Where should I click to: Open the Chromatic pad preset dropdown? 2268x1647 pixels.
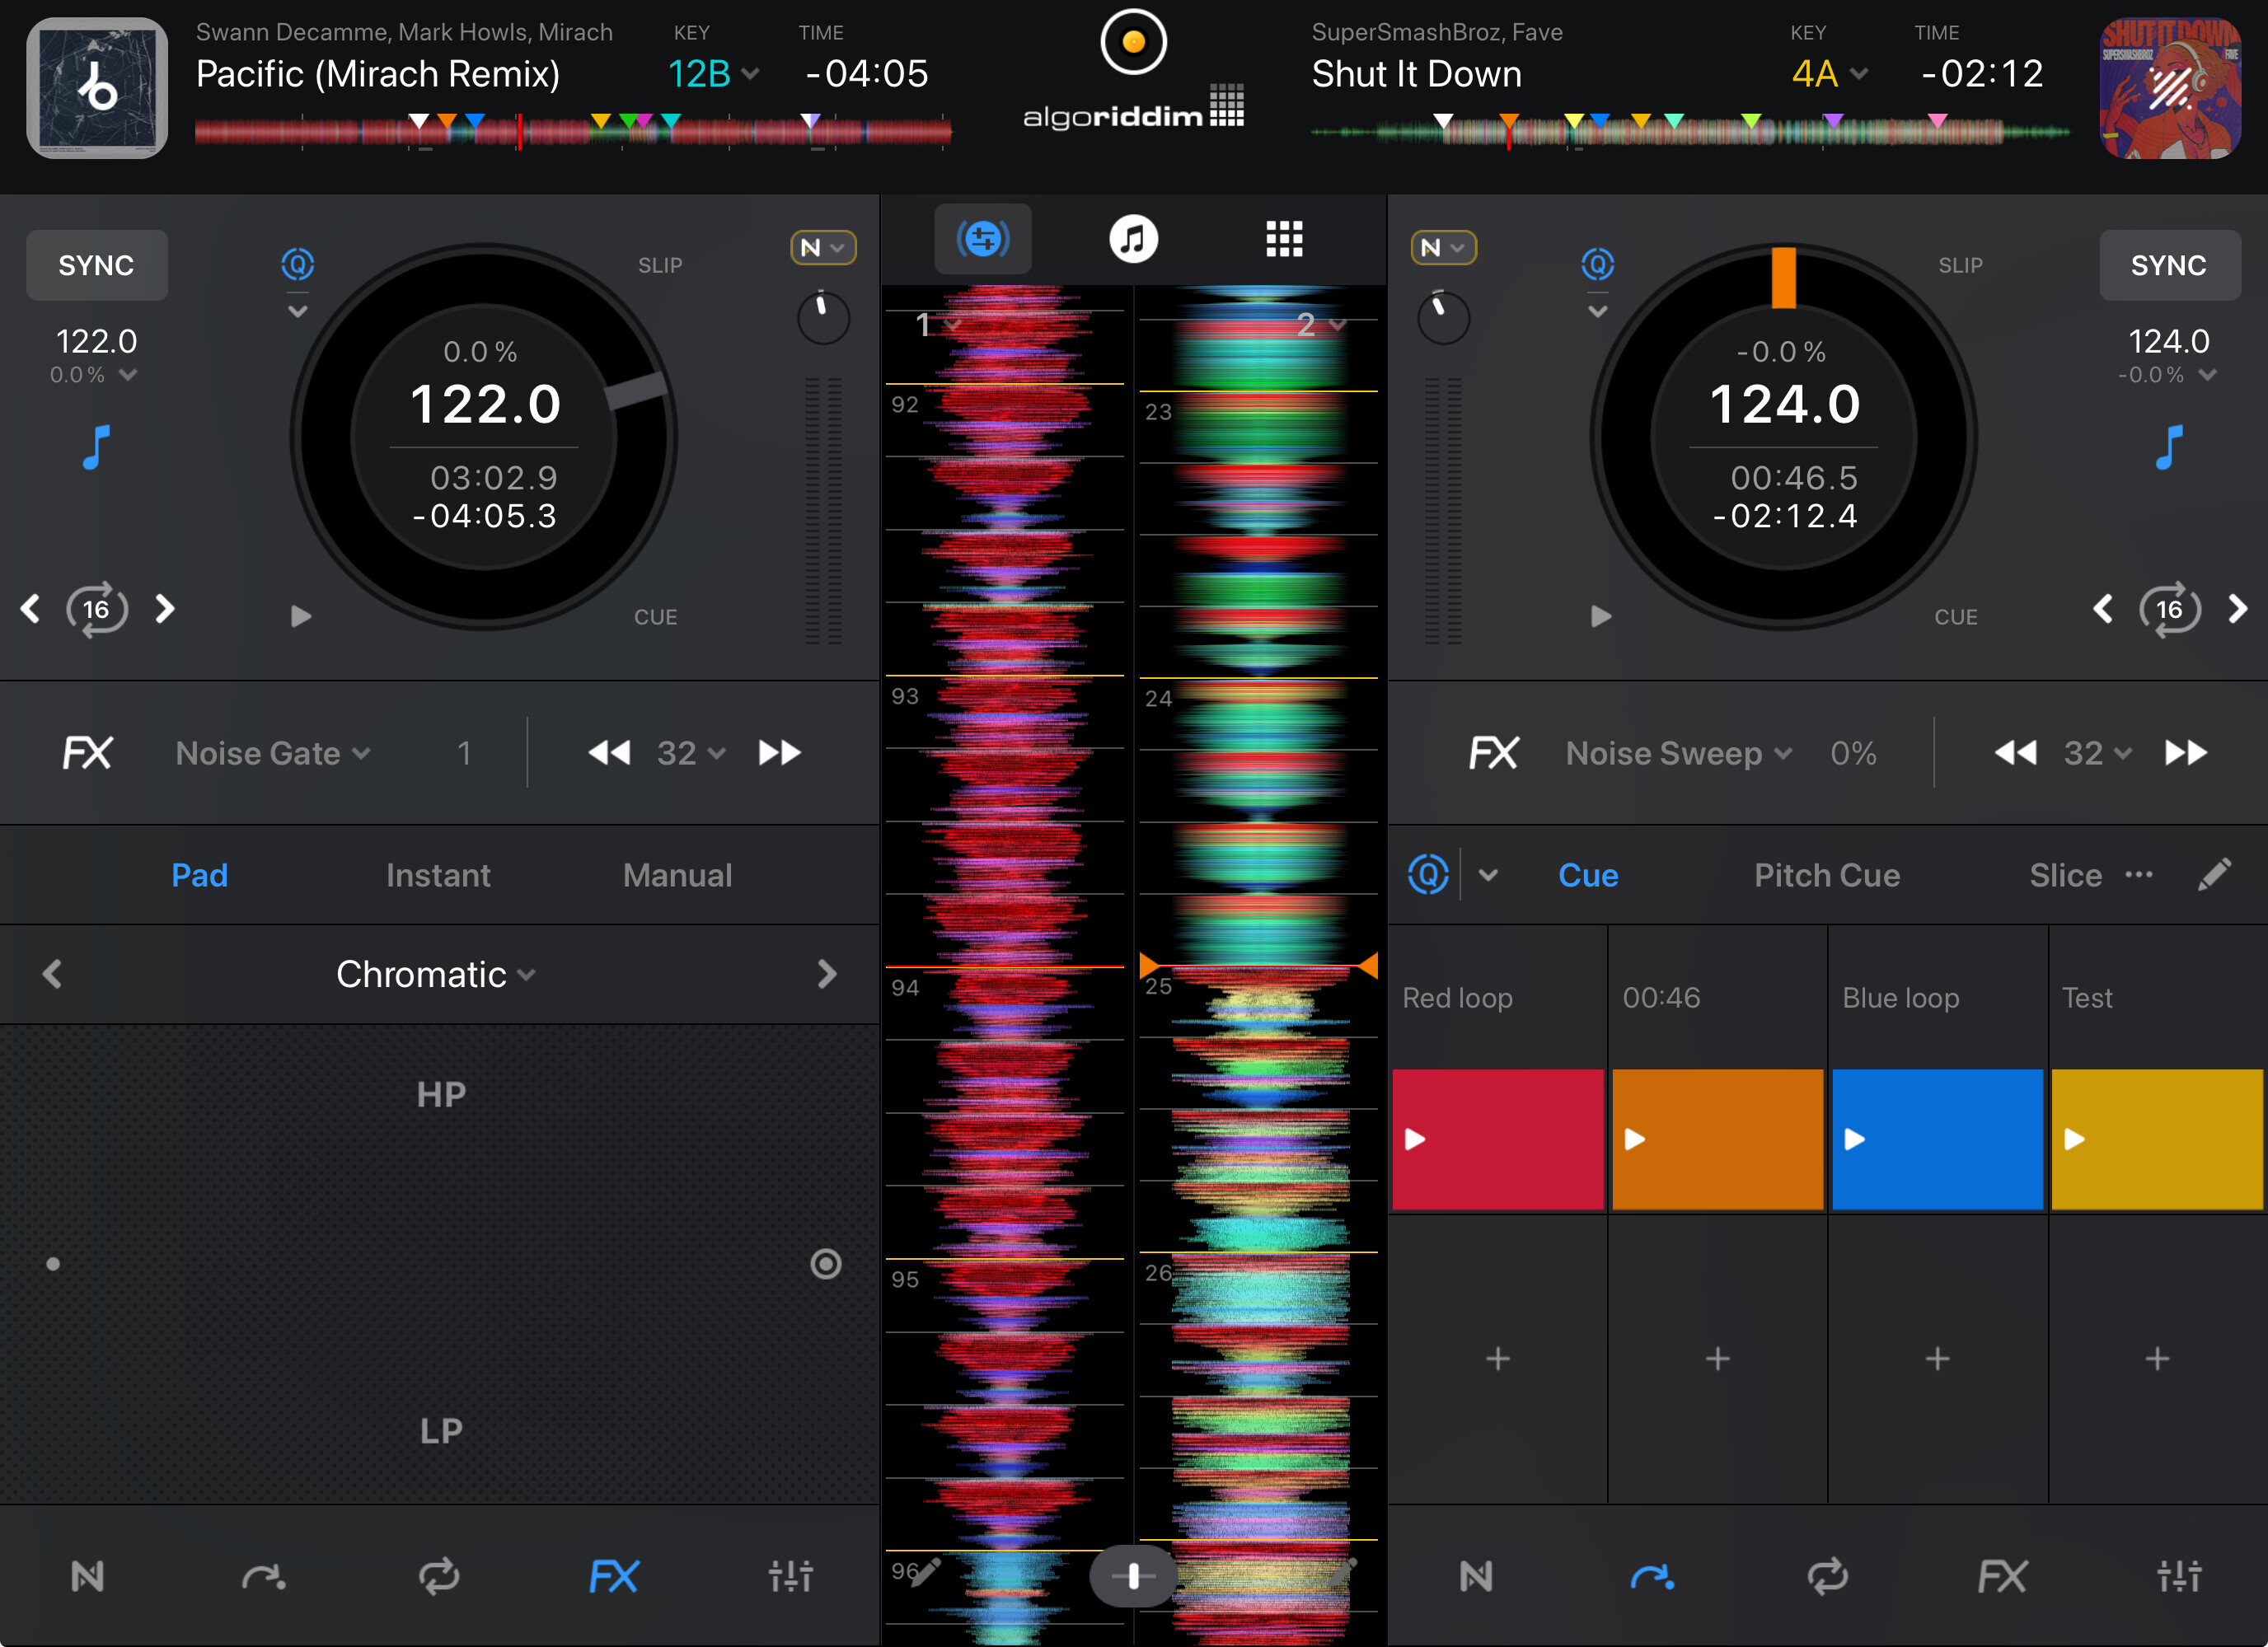click(436, 974)
